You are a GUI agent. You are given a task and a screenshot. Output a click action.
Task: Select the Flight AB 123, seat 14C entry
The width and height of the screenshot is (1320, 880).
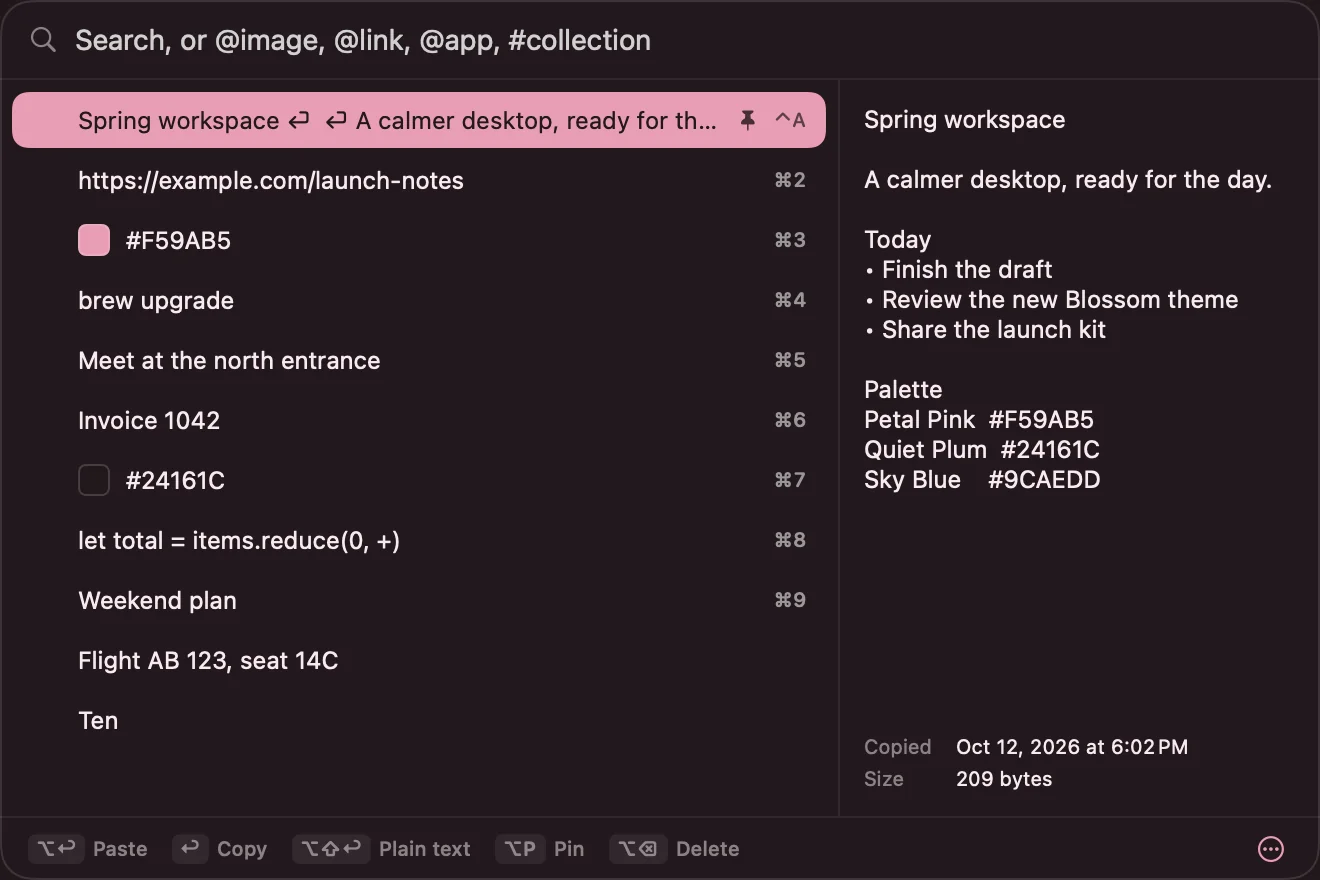click(x=419, y=660)
